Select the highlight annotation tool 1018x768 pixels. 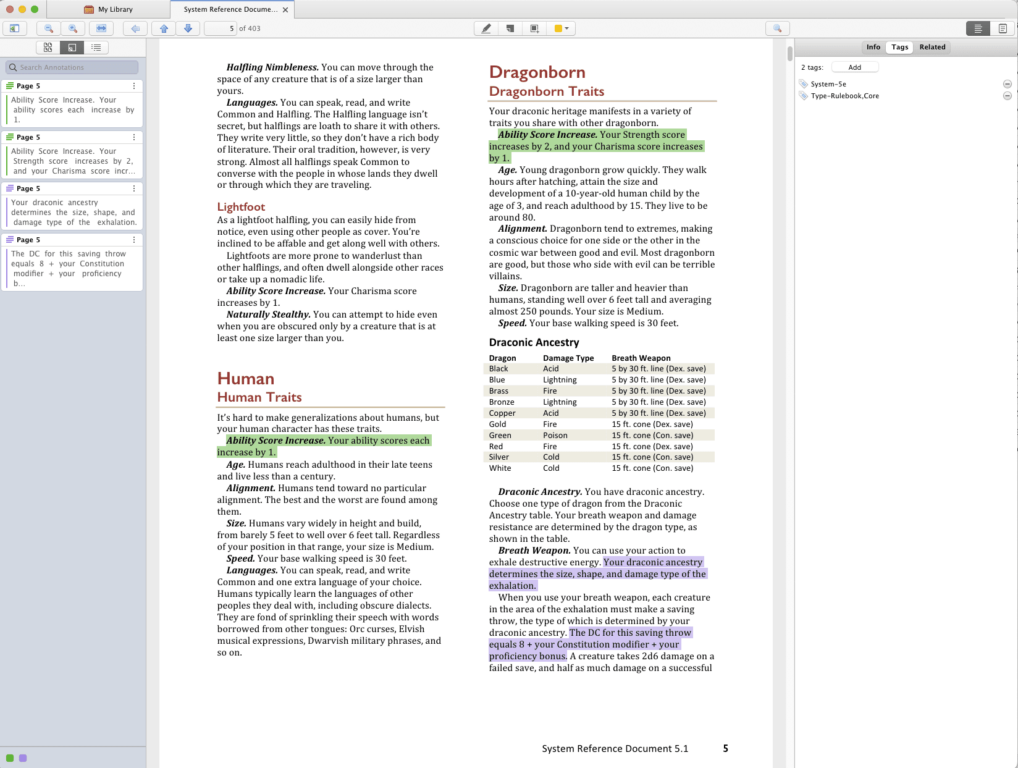click(x=486, y=27)
